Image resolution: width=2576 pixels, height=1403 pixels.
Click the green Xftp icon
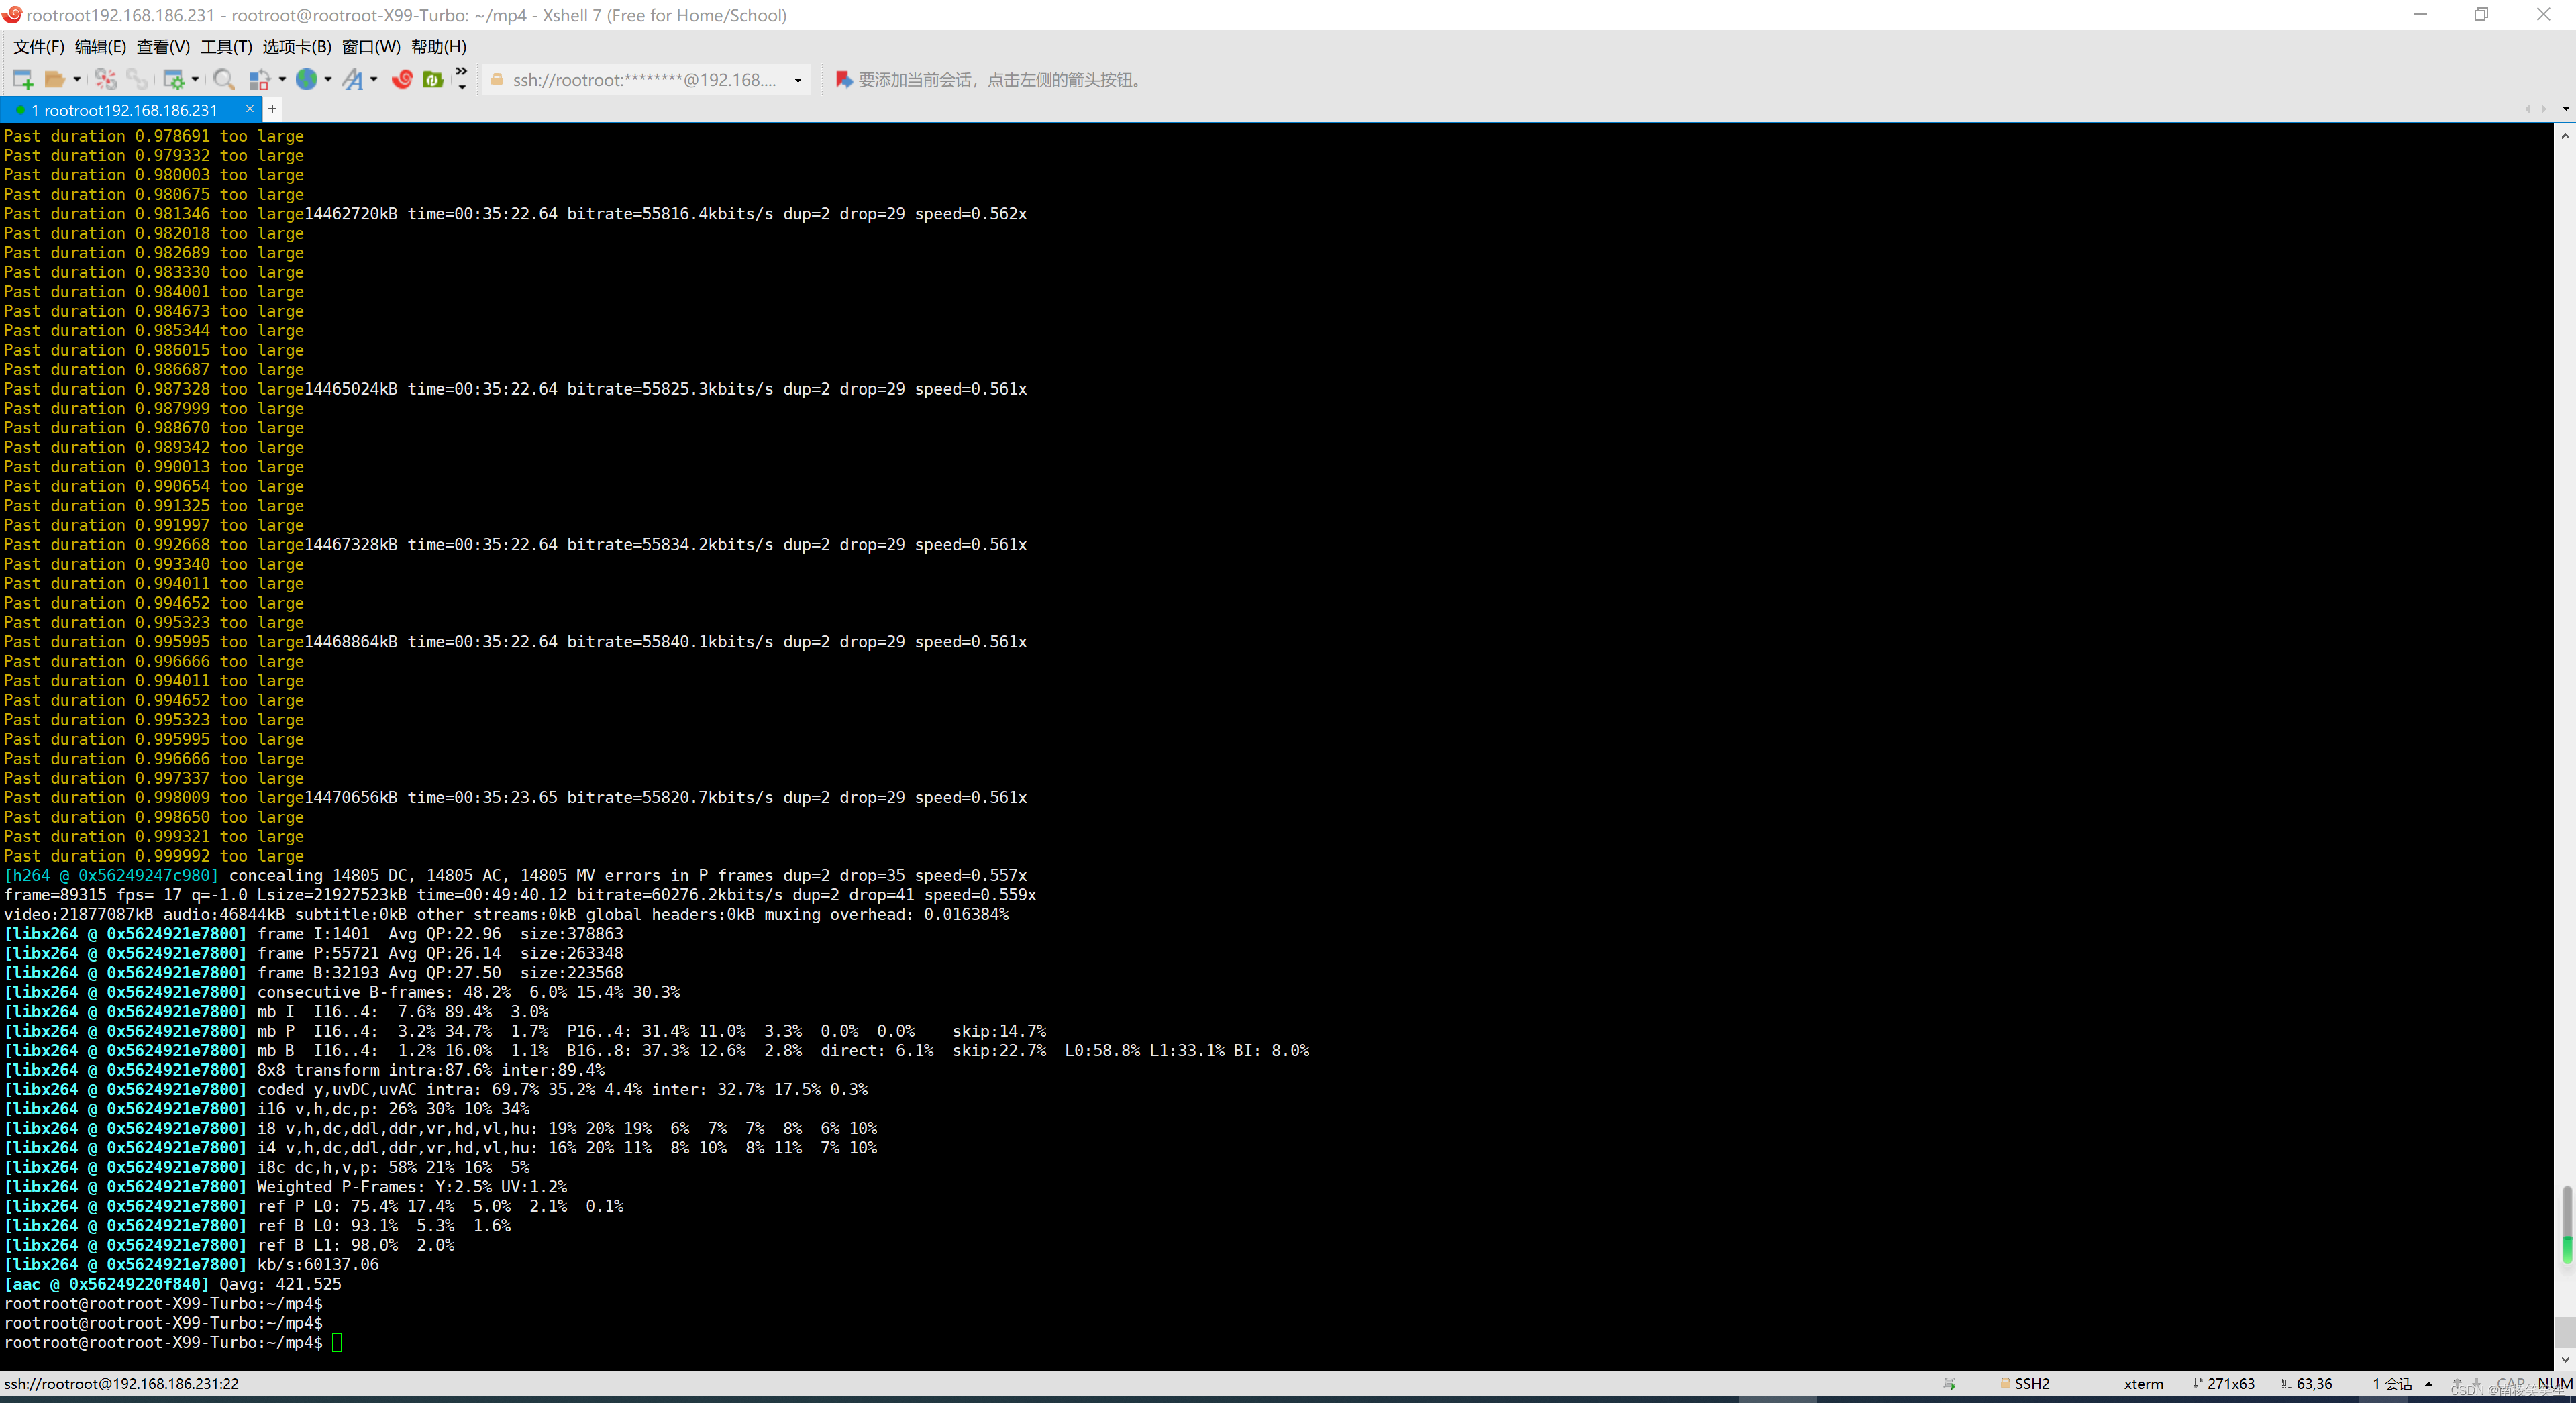pos(433,79)
